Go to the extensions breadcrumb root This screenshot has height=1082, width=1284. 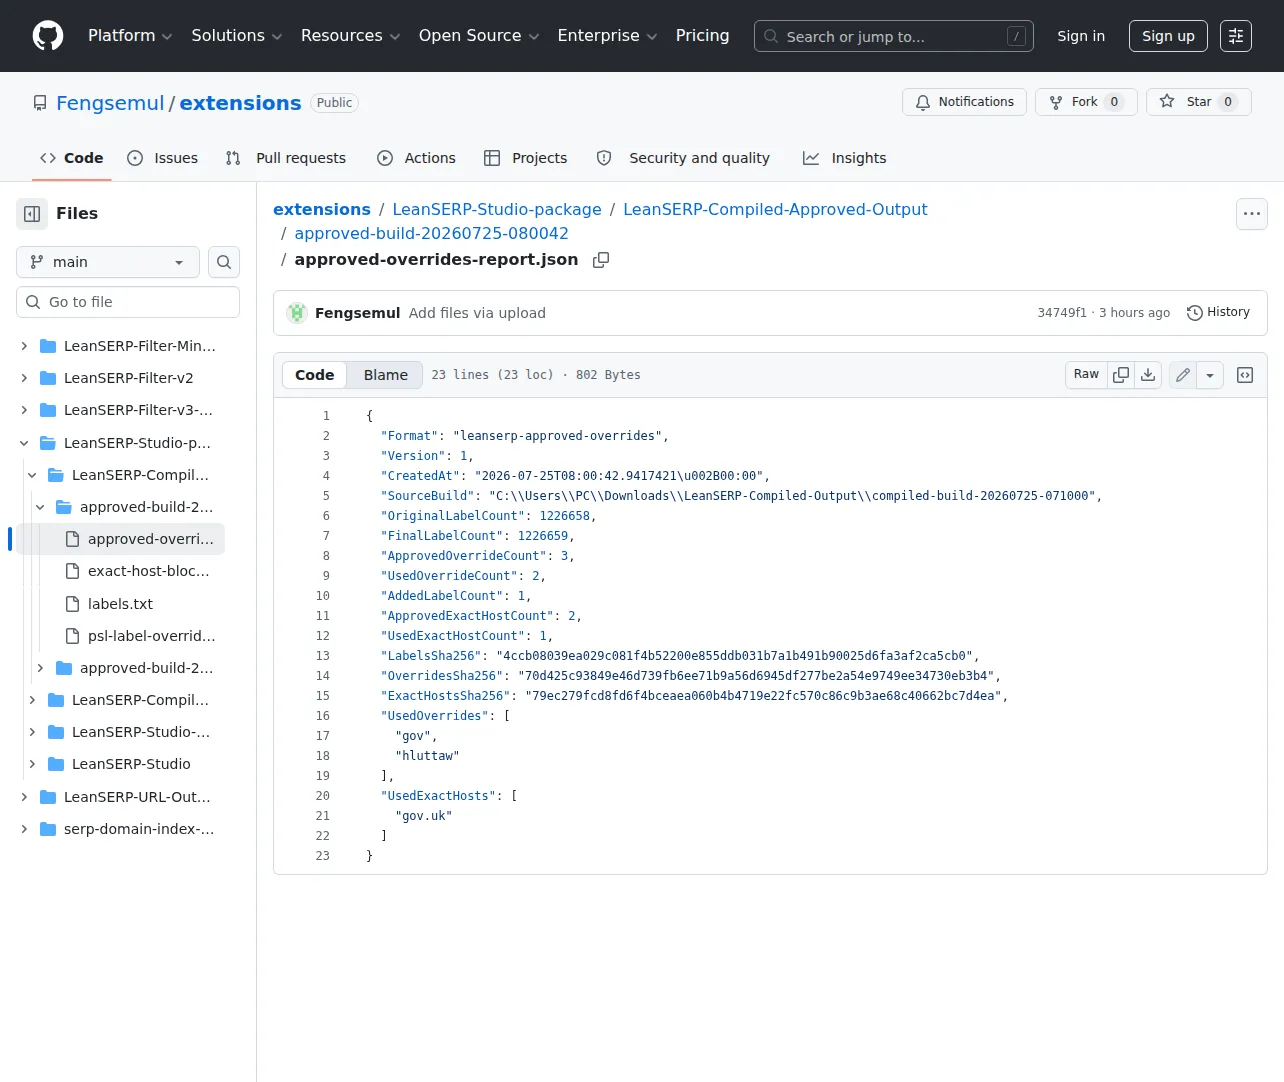pos(322,209)
